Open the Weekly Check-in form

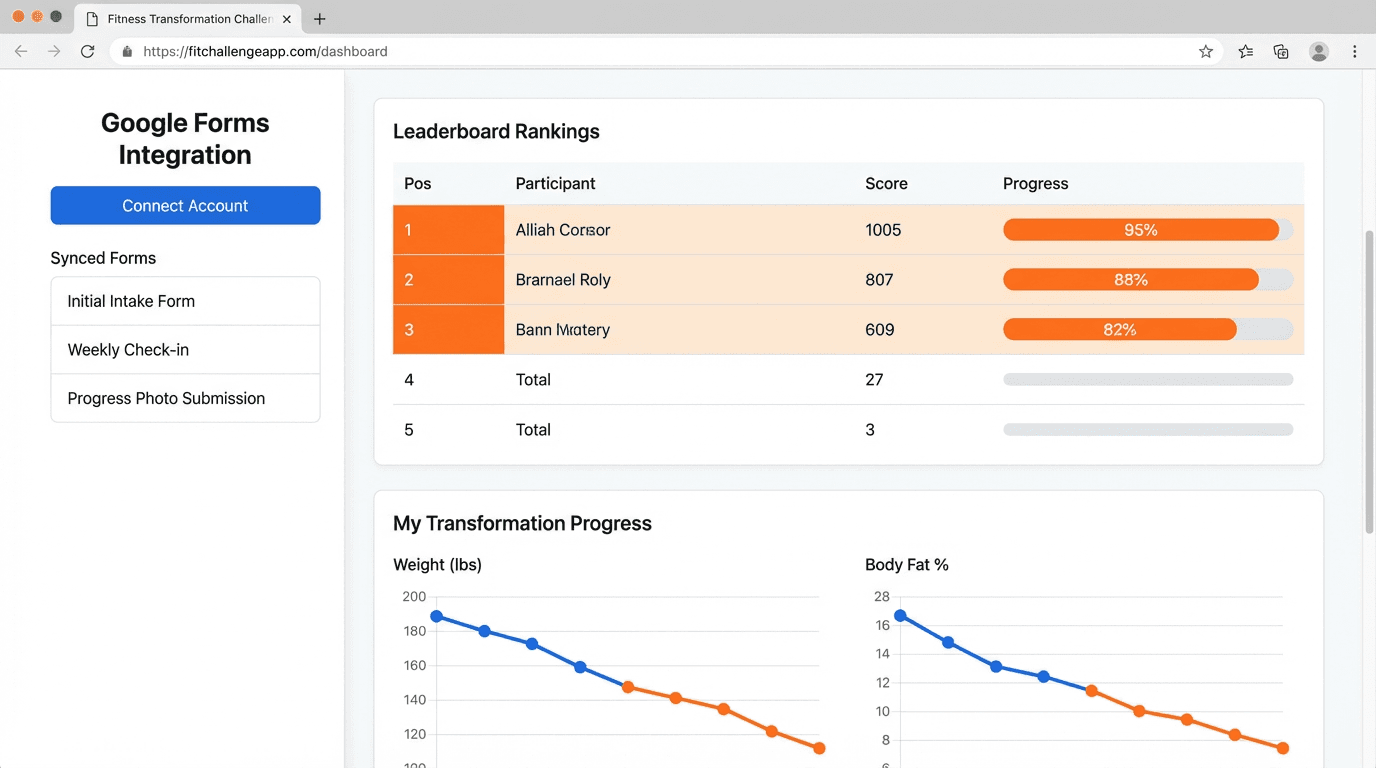(x=185, y=350)
